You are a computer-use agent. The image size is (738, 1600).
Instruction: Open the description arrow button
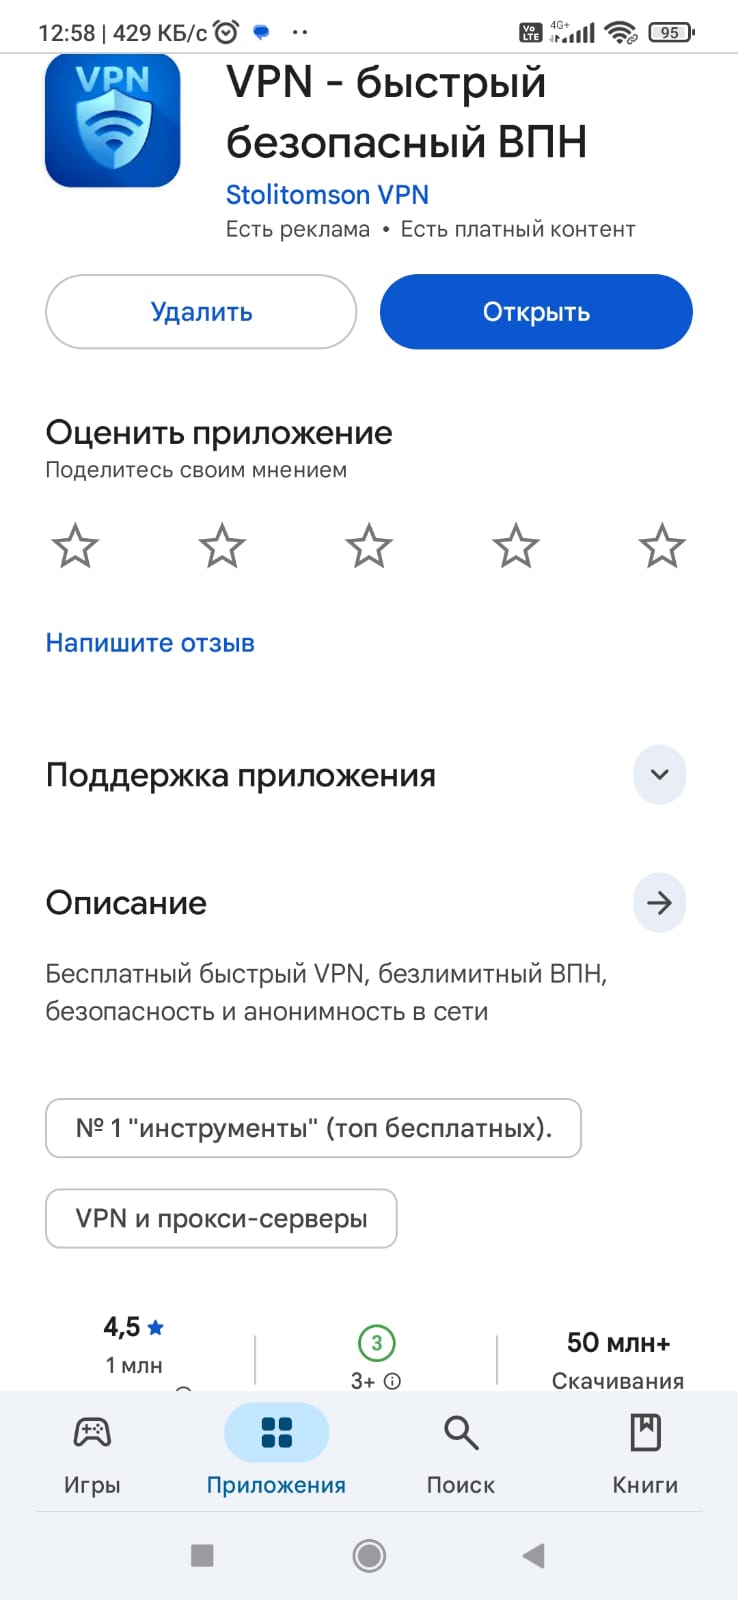coord(659,903)
